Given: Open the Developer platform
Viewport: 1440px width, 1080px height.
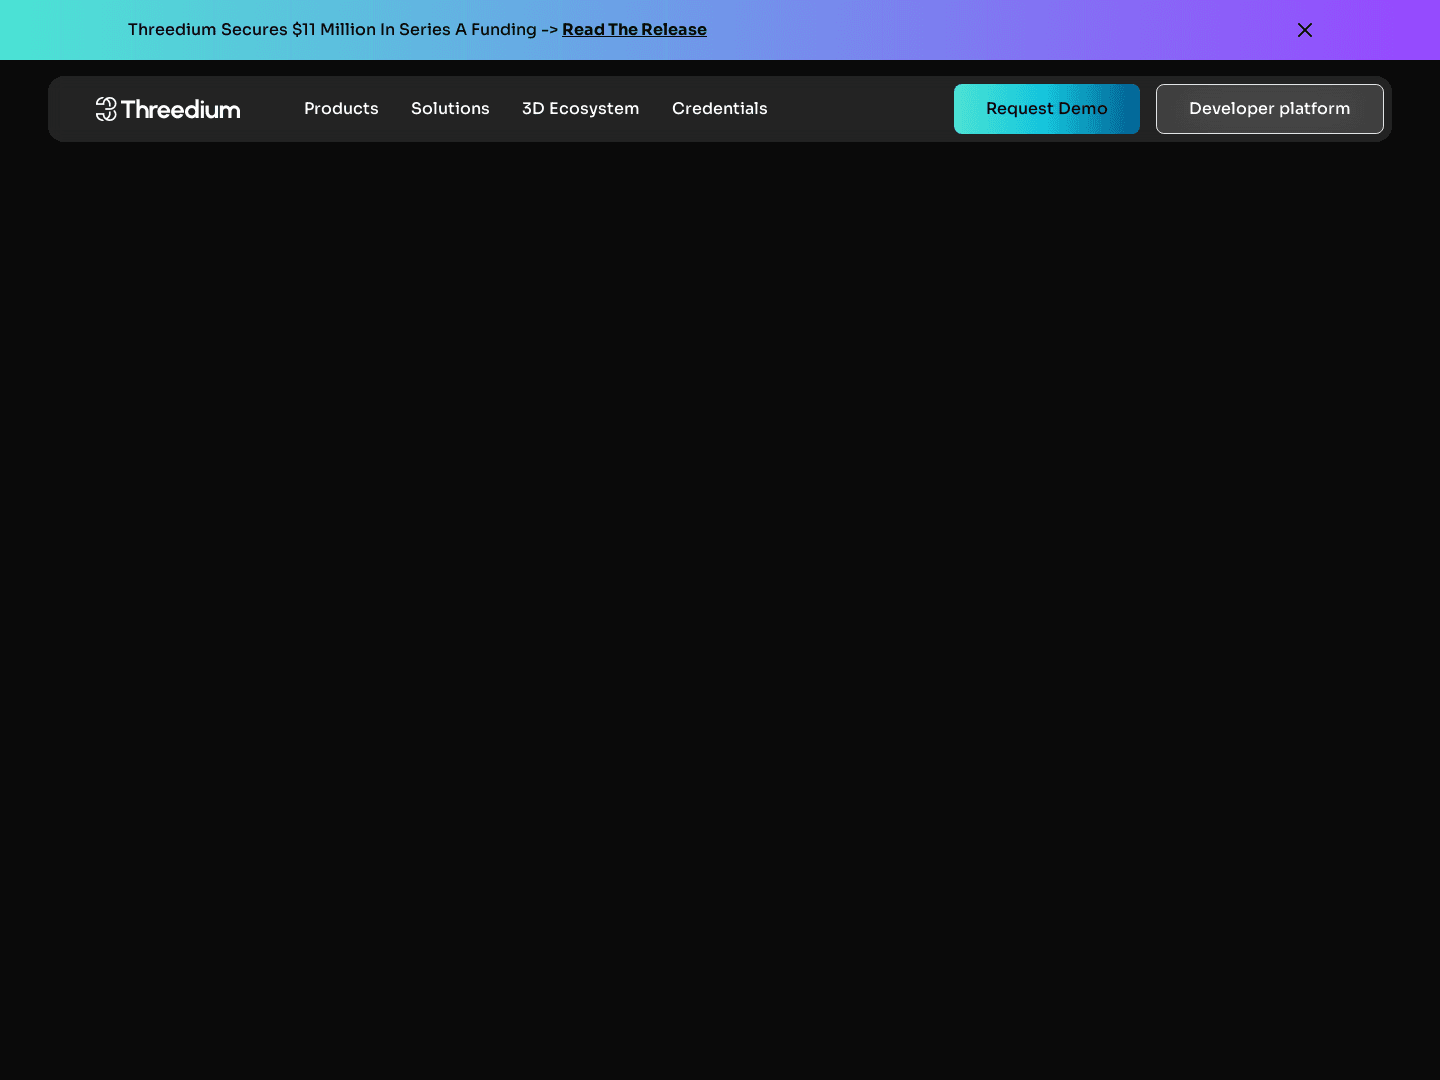Looking at the screenshot, I should pos(1269,109).
